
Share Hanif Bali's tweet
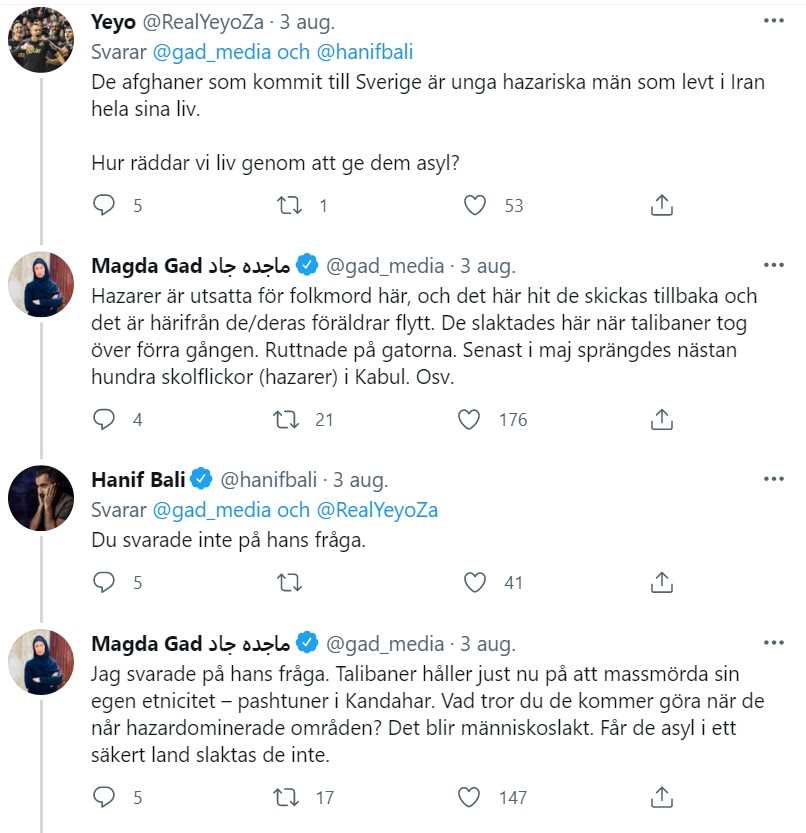[x=660, y=582]
